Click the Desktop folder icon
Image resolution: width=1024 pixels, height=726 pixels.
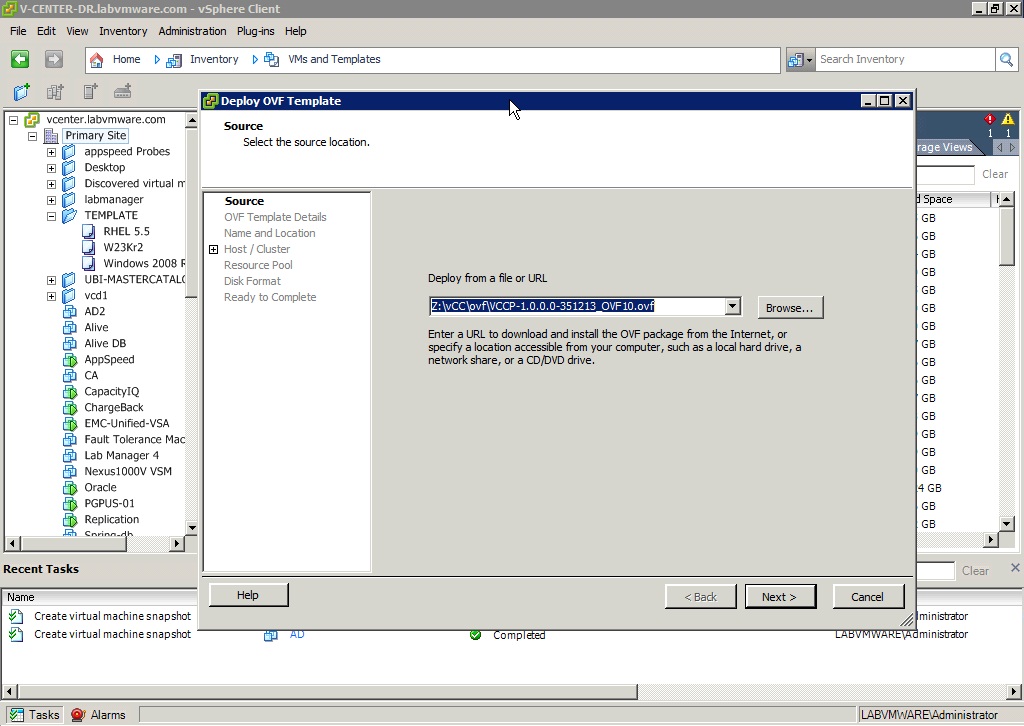point(69,168)
